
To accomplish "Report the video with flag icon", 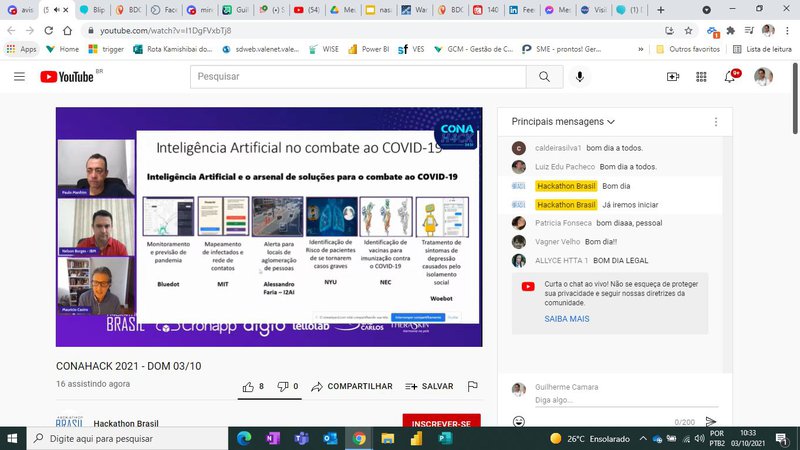I will pyautogui.click(x=472, y=387).
